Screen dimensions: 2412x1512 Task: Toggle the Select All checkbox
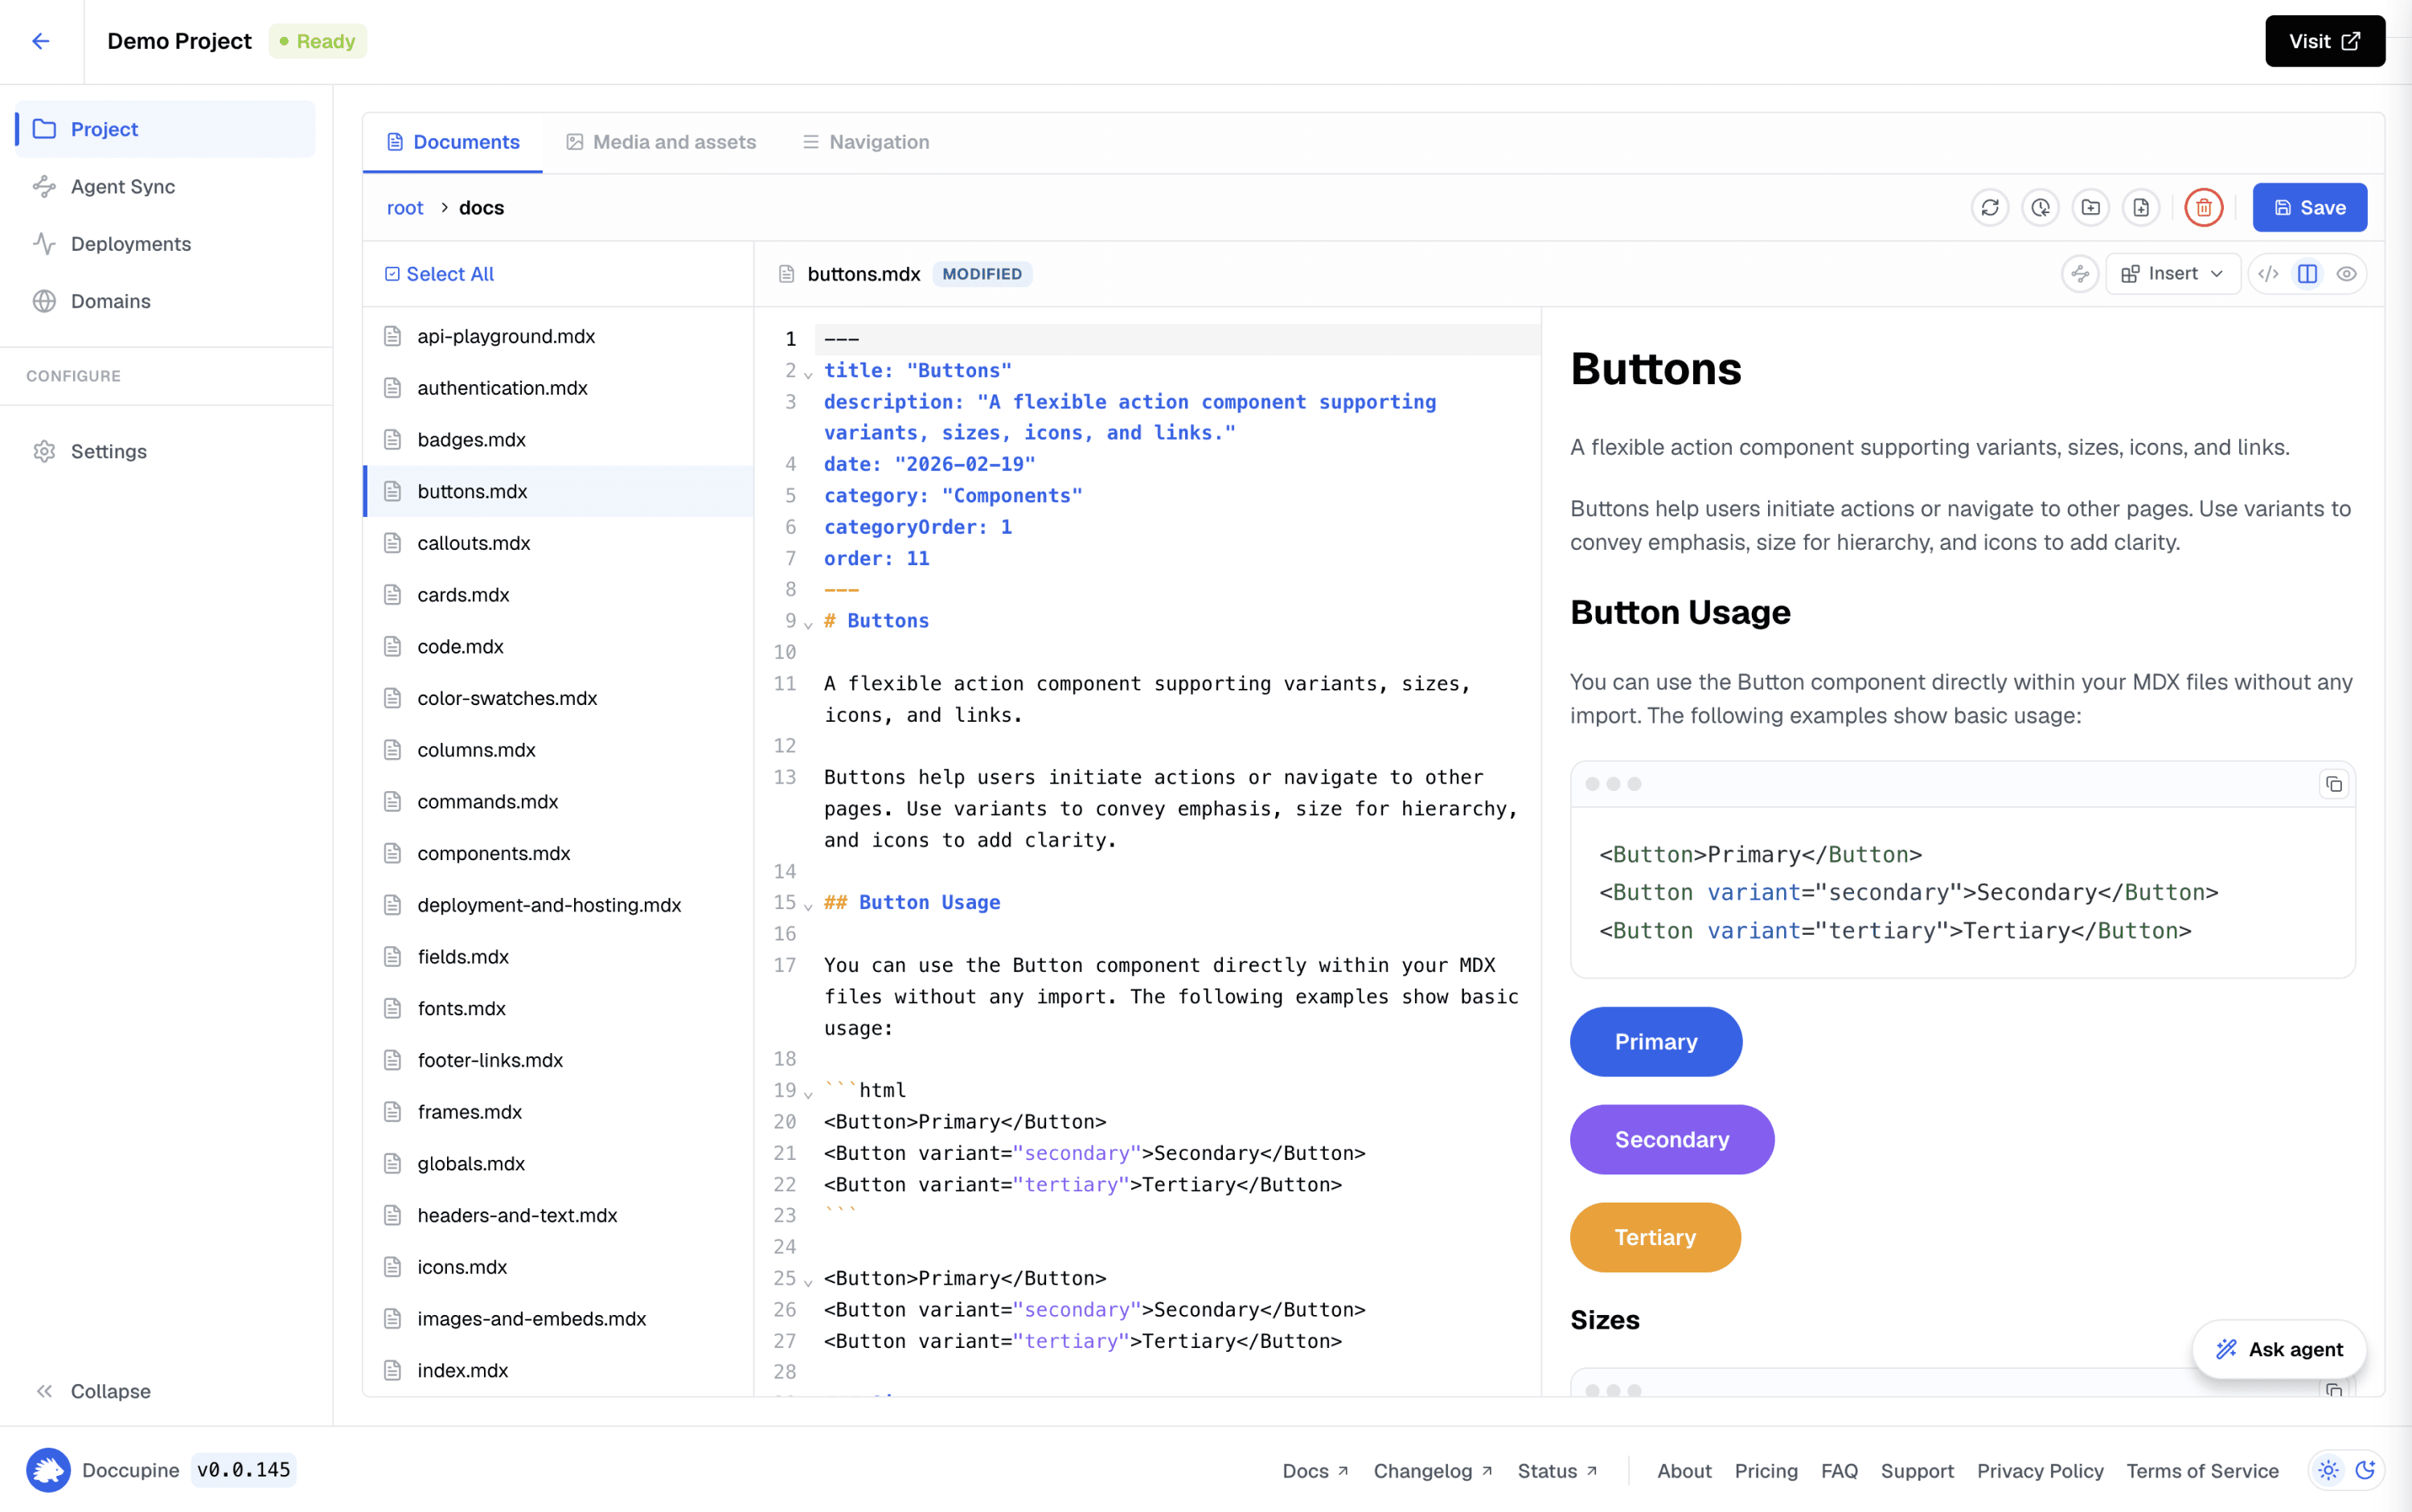392,274
